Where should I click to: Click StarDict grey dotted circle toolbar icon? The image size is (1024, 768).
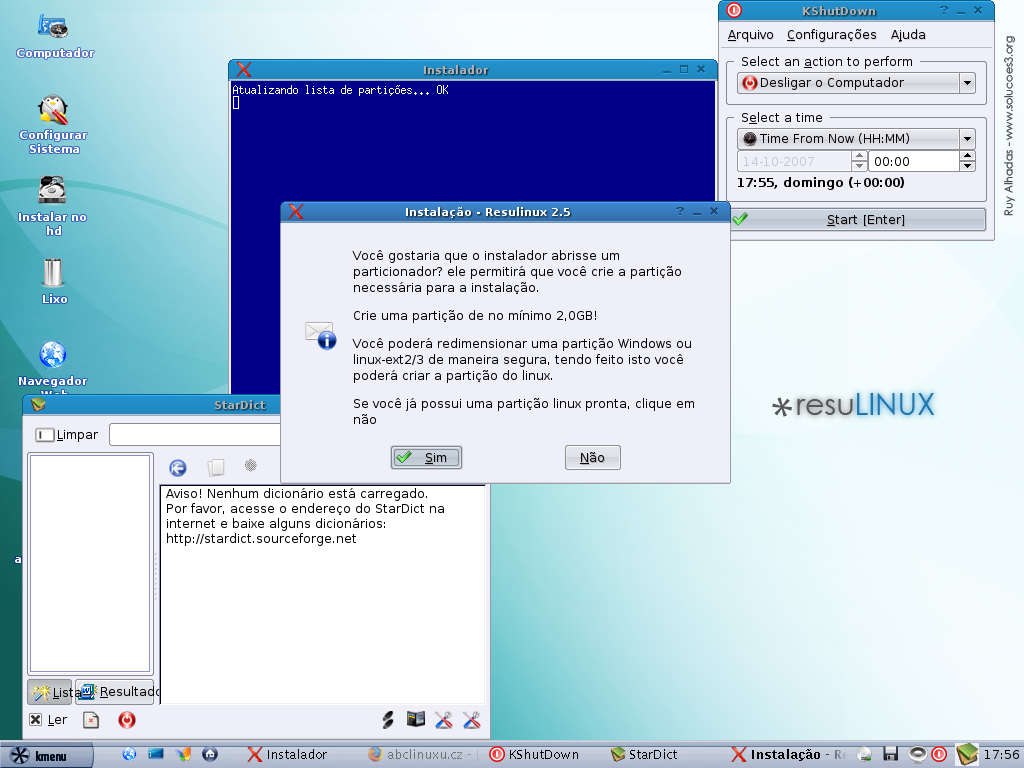coord(251,465)
